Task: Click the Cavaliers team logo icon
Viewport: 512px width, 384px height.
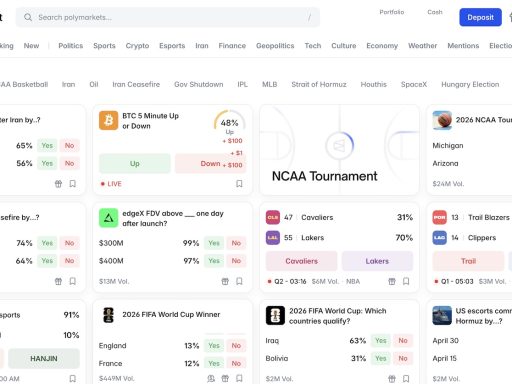Action: (x=273, y=217)
